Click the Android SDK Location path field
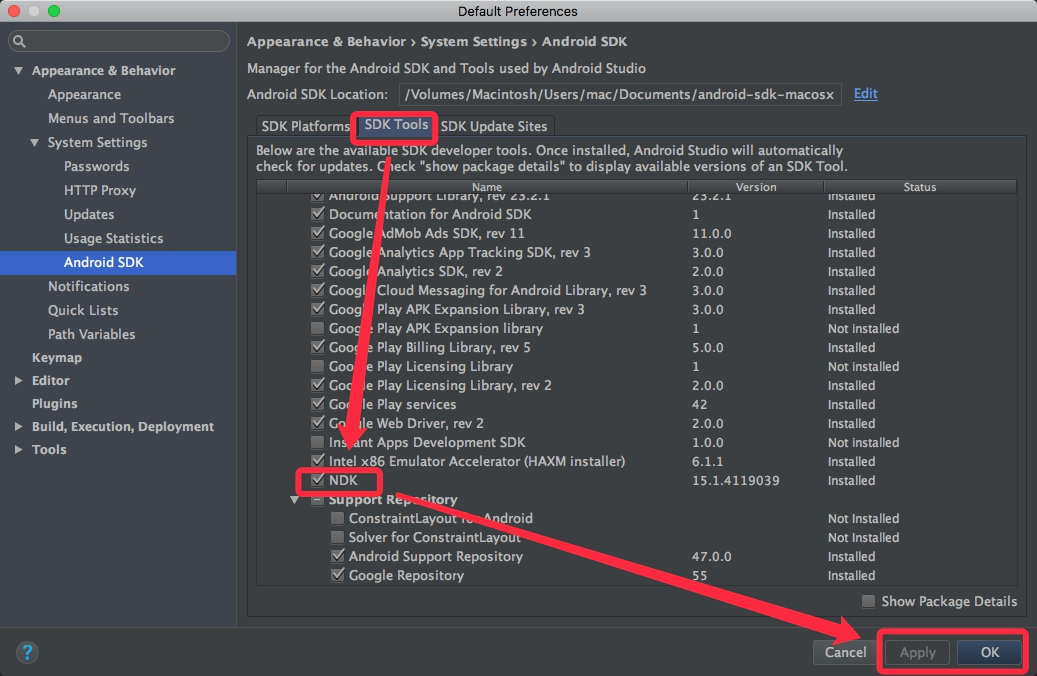Image resolution: width=1037 pixels, height=676 pixels. point(620,95)
